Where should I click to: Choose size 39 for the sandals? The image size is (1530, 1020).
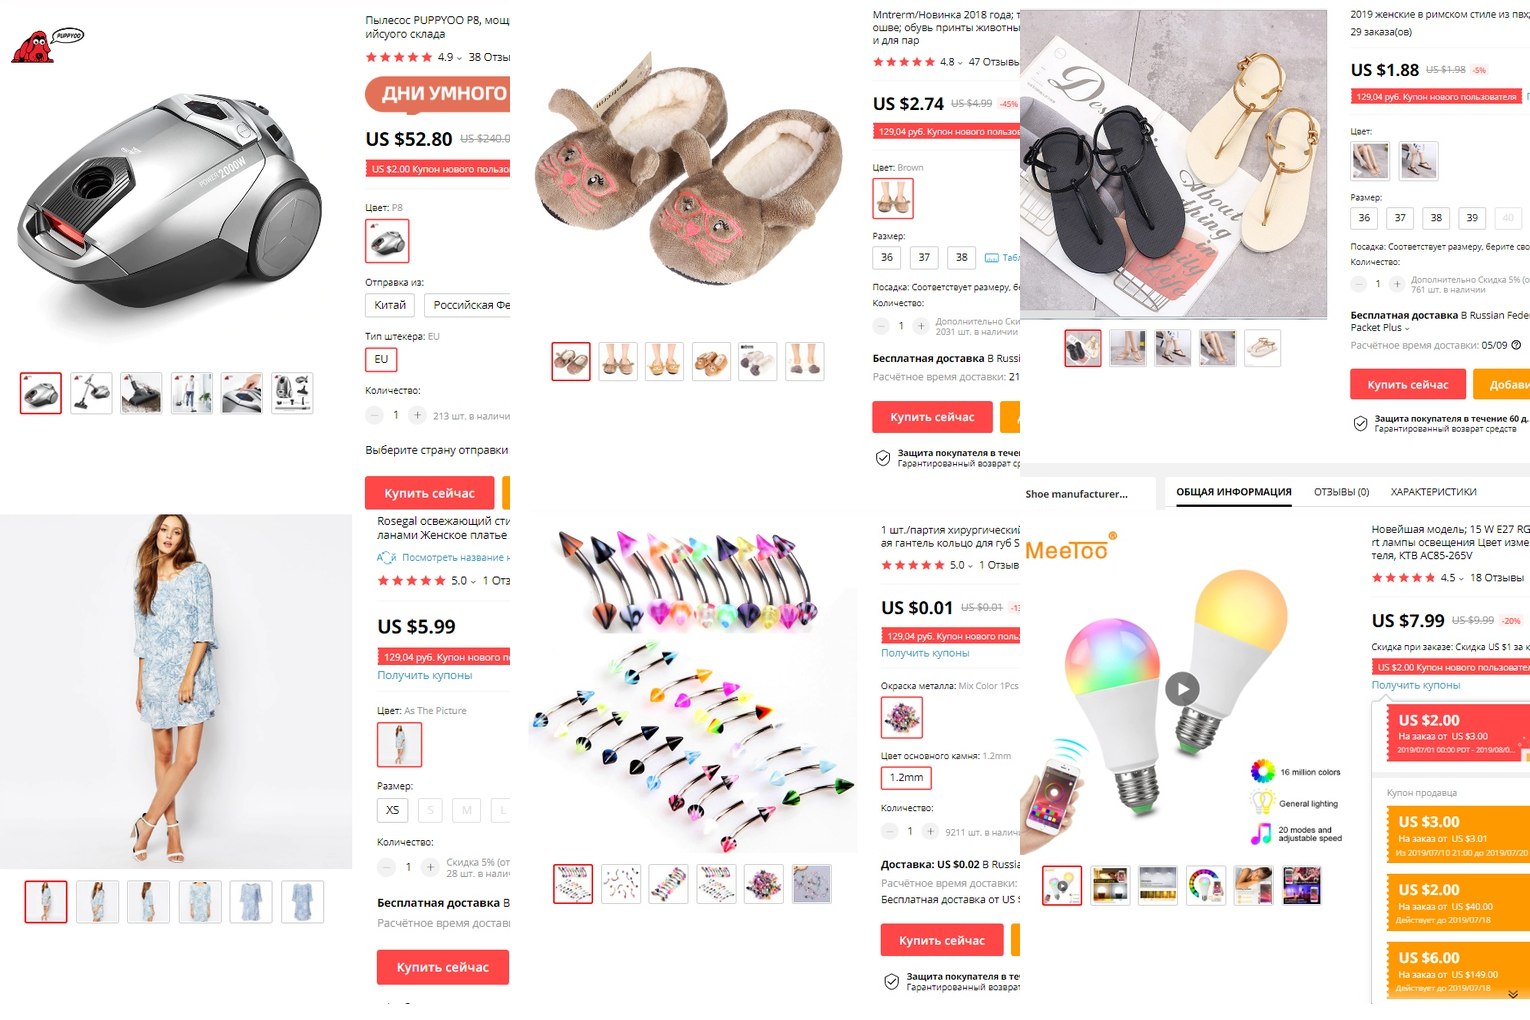[1472, 217]
